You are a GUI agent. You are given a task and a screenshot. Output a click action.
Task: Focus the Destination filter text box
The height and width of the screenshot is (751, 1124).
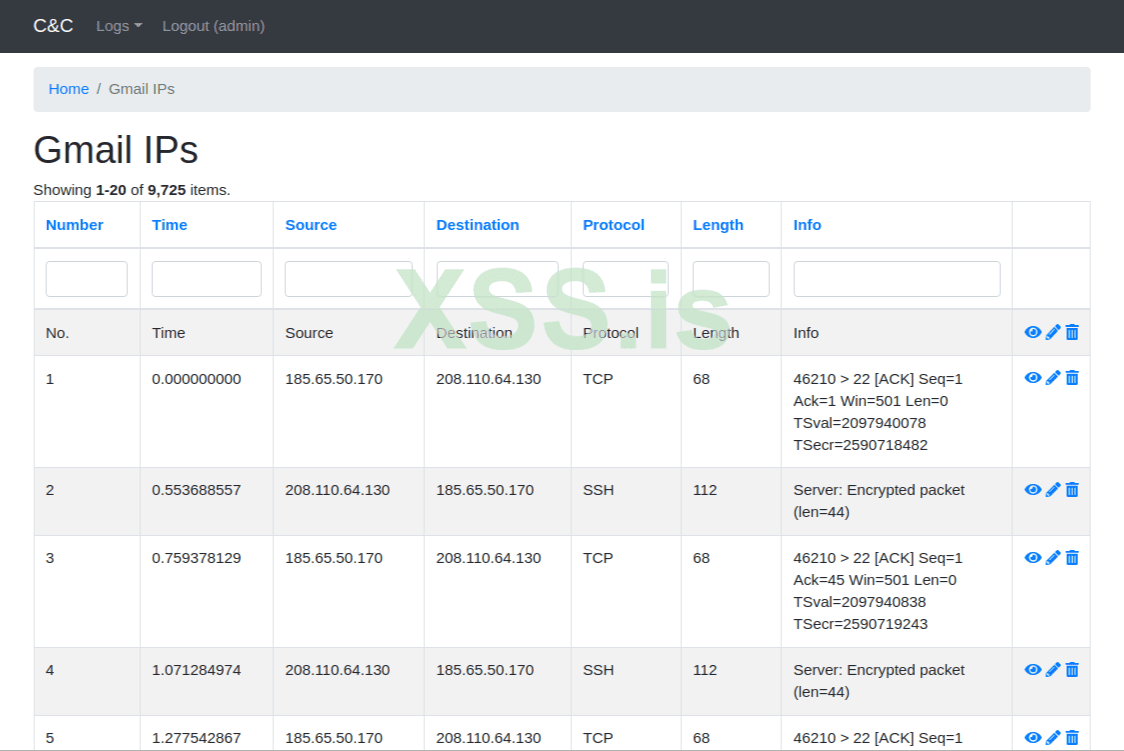497,279
